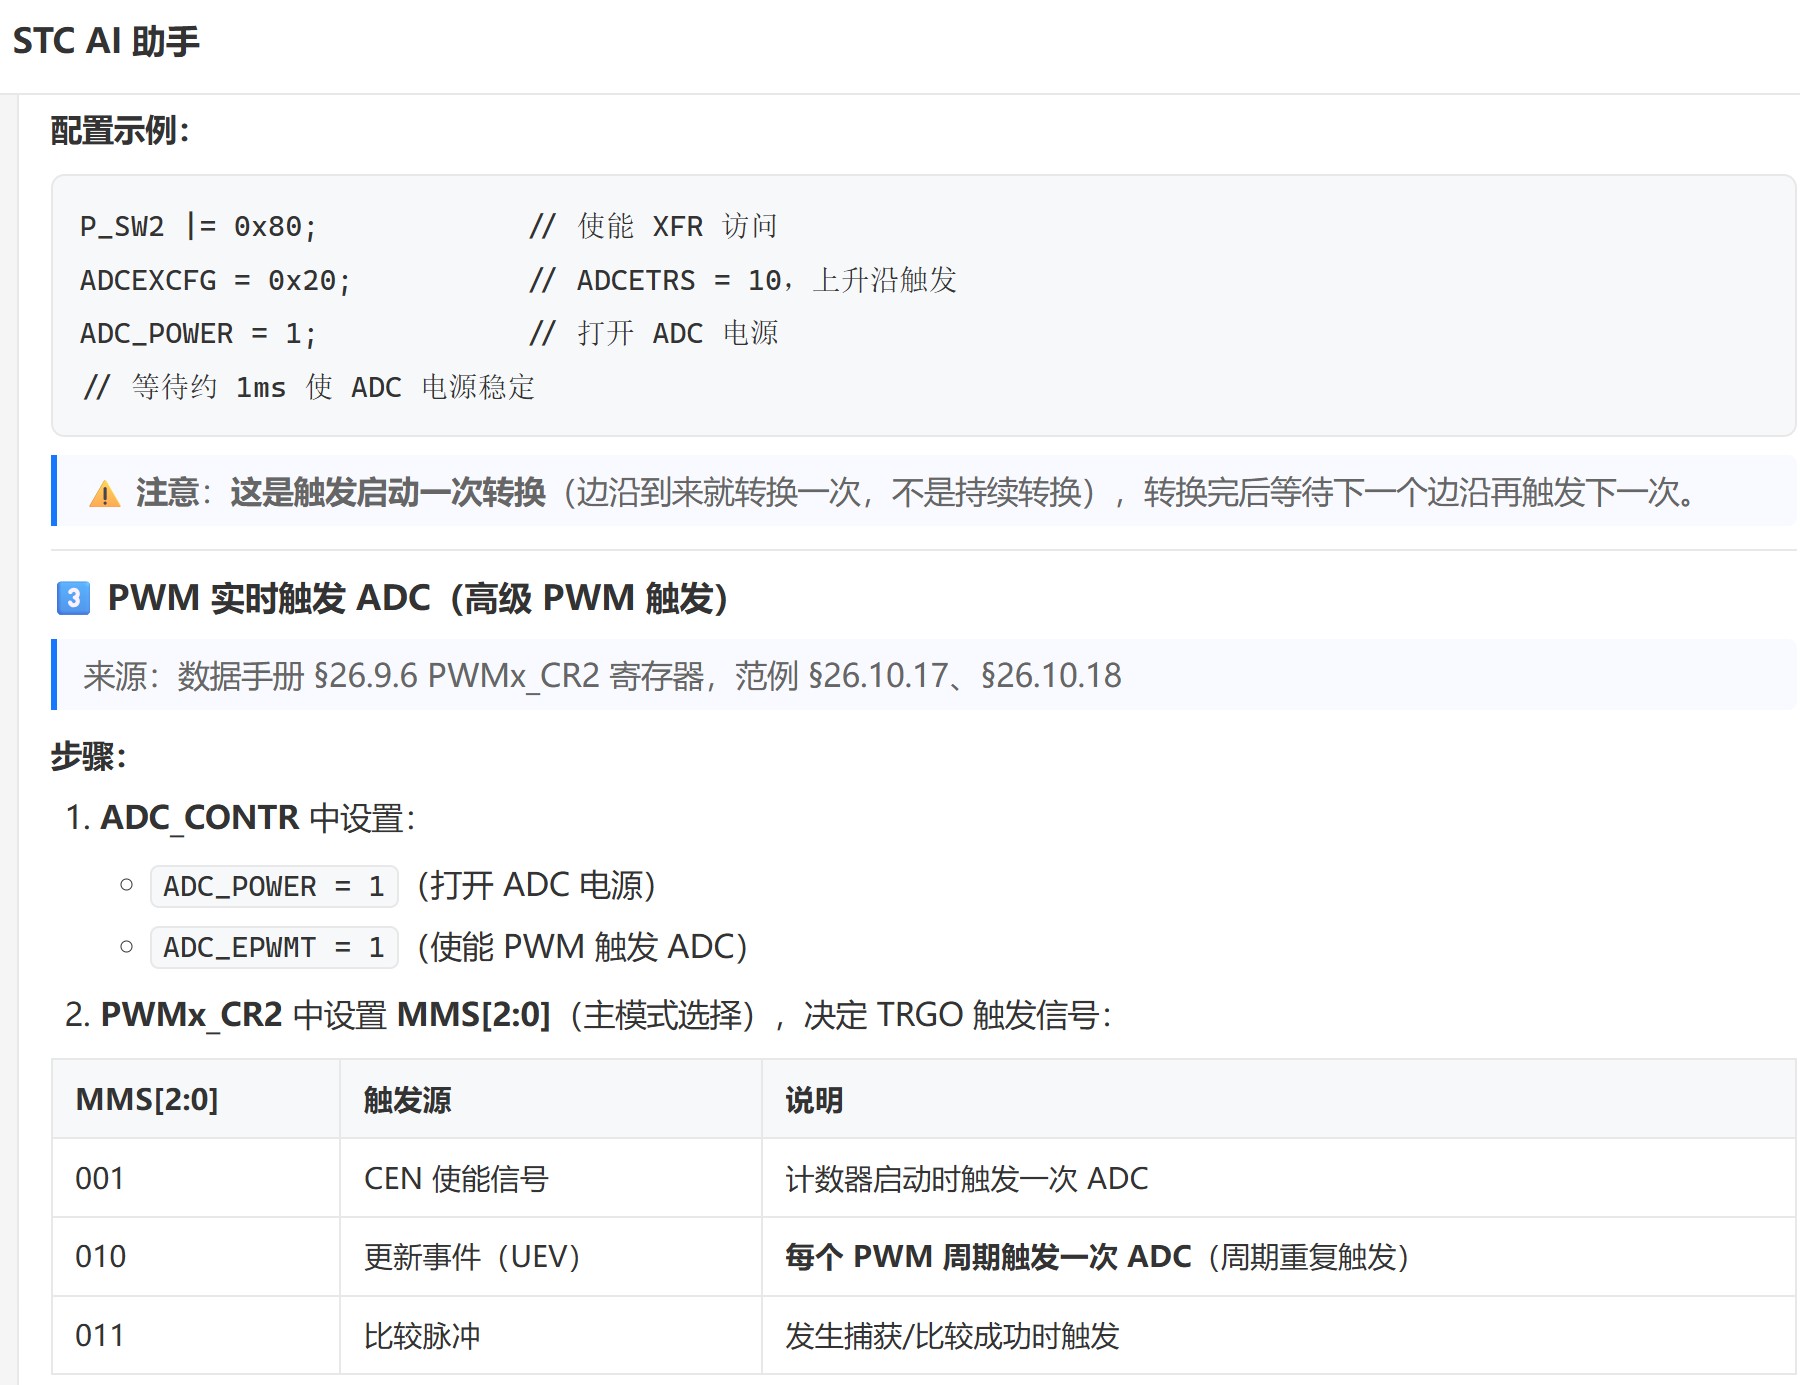Click the PWM 实时触发 ADC section heading
1800x1385 pixels.
pos(418,598)
